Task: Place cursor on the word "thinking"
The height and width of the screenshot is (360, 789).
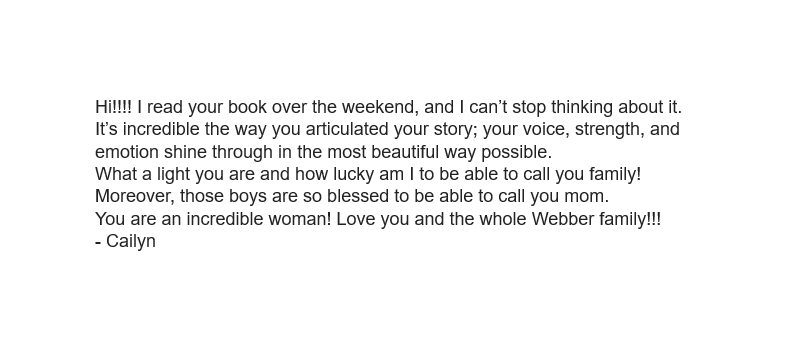Action: pos(582,107)
